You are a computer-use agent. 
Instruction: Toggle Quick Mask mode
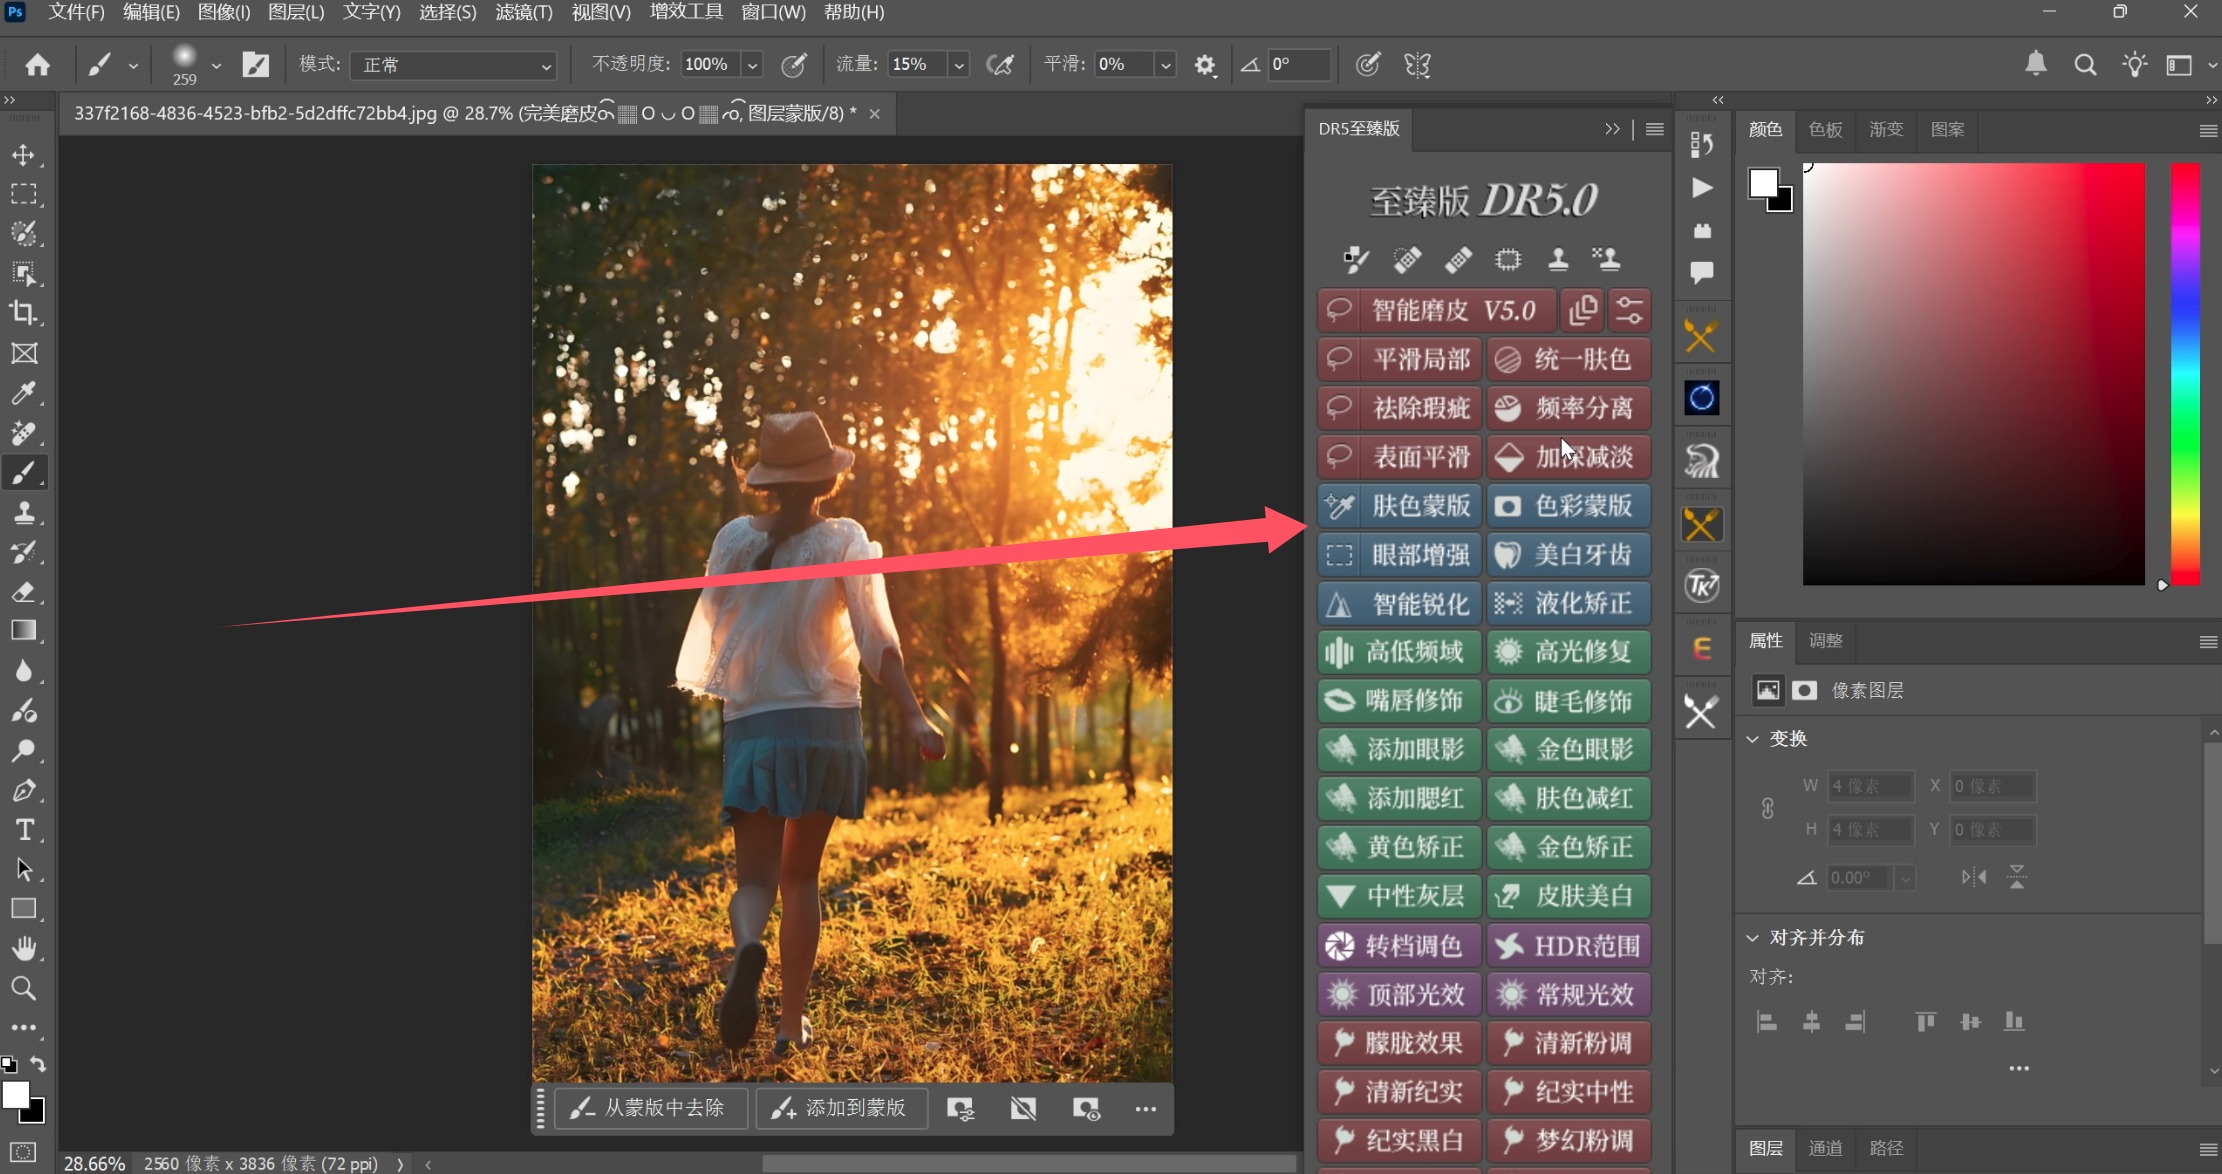coord(24,1152)
